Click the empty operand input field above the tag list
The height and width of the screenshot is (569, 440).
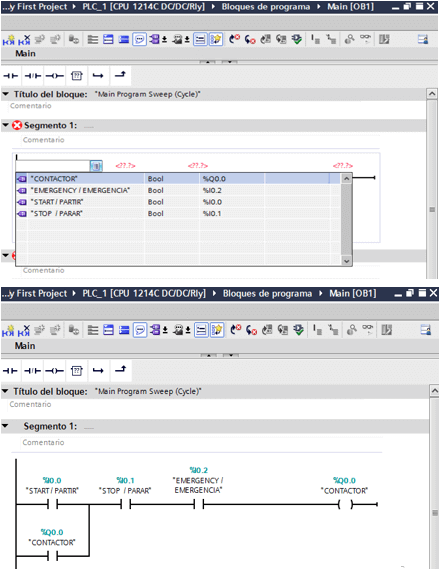pyautogui.click(x=53, y=166)
